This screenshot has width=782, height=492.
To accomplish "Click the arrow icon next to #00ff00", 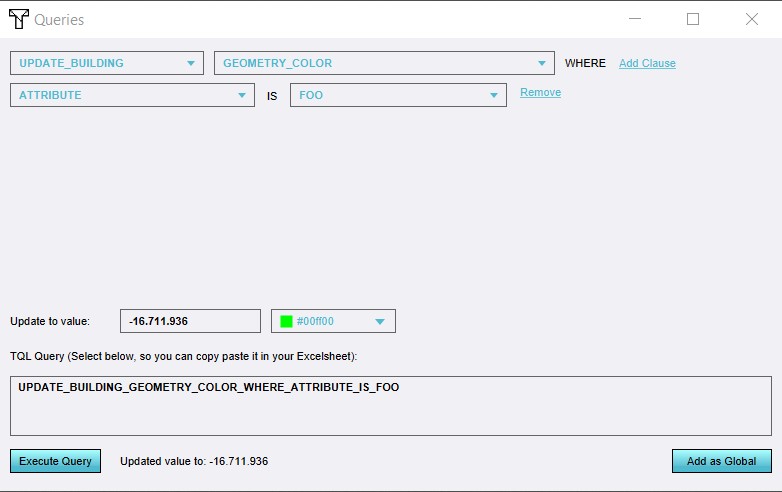I will (x=380, y=322).
